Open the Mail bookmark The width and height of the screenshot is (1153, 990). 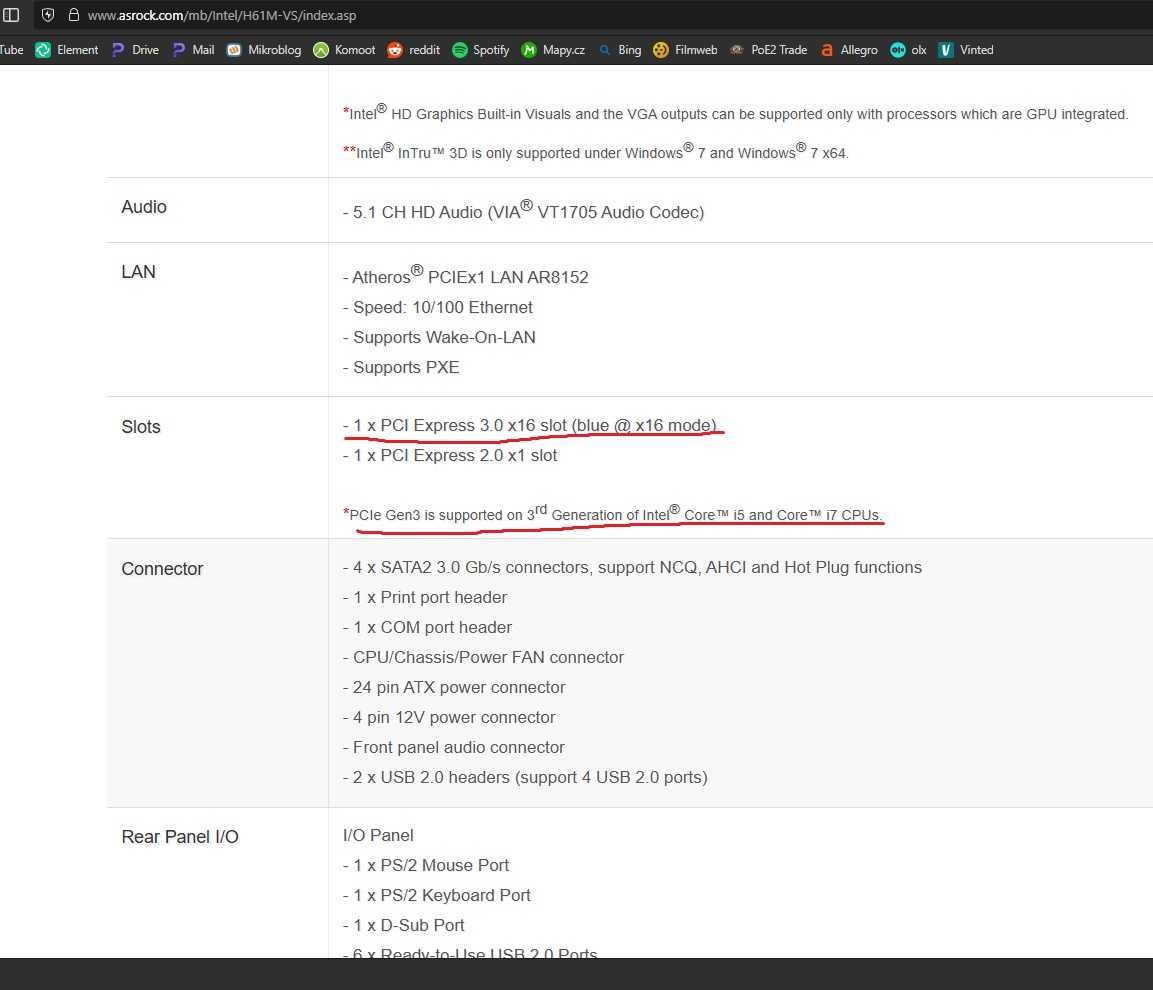(x=193, y=50)
